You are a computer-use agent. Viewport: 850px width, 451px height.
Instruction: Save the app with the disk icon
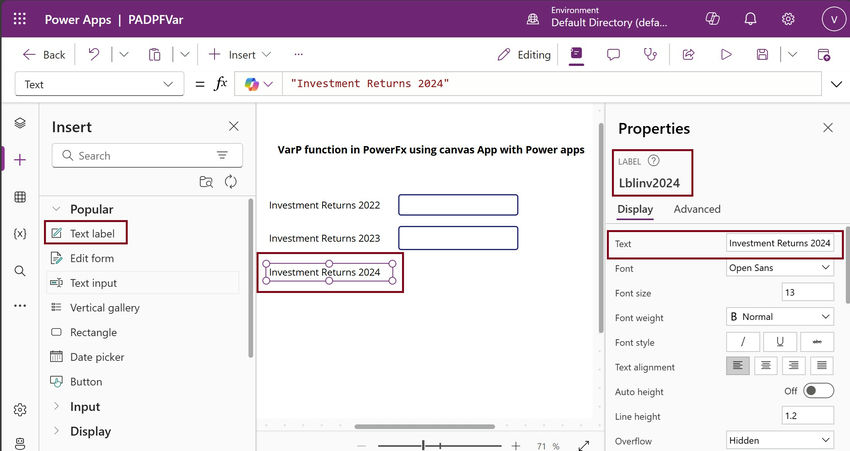762,54
